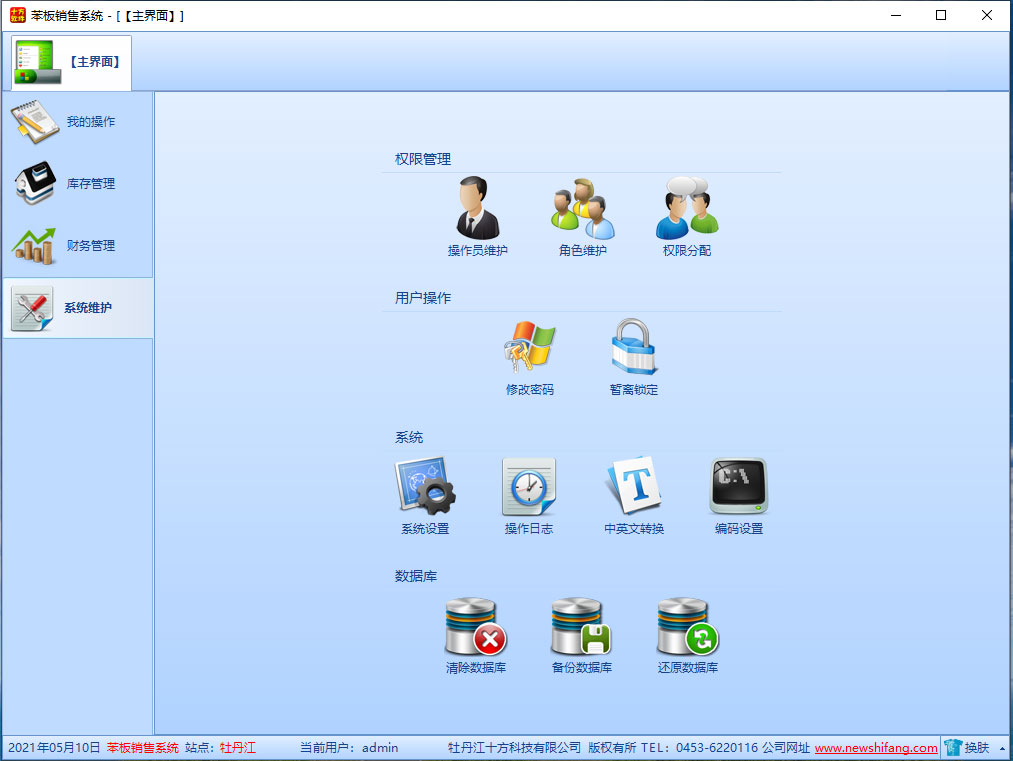
Task: Select 财务管理 in the sidebar
Action: click(x=78, y=246)
